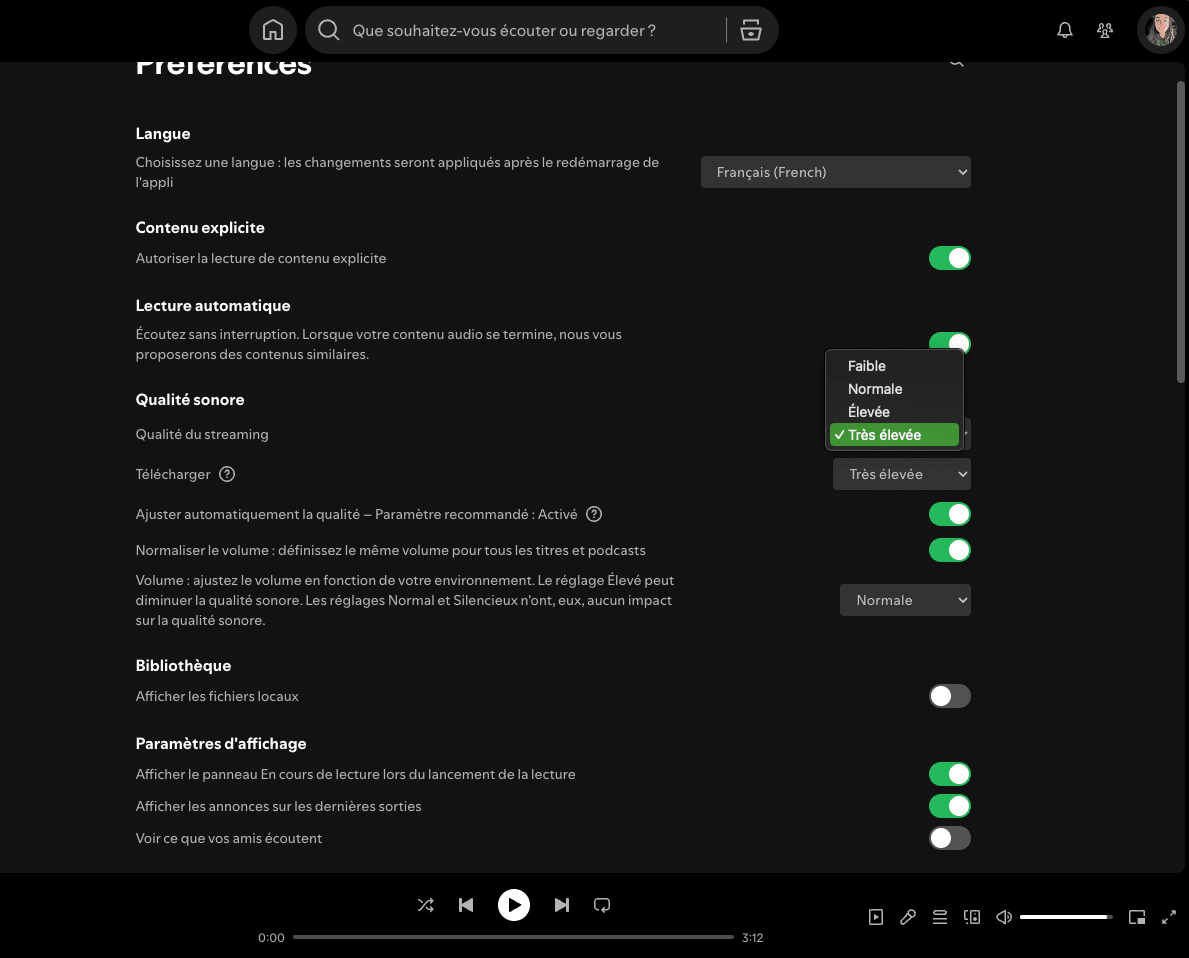Open the profile avatar menu
1189x958 pixels.
point(1160,30)
